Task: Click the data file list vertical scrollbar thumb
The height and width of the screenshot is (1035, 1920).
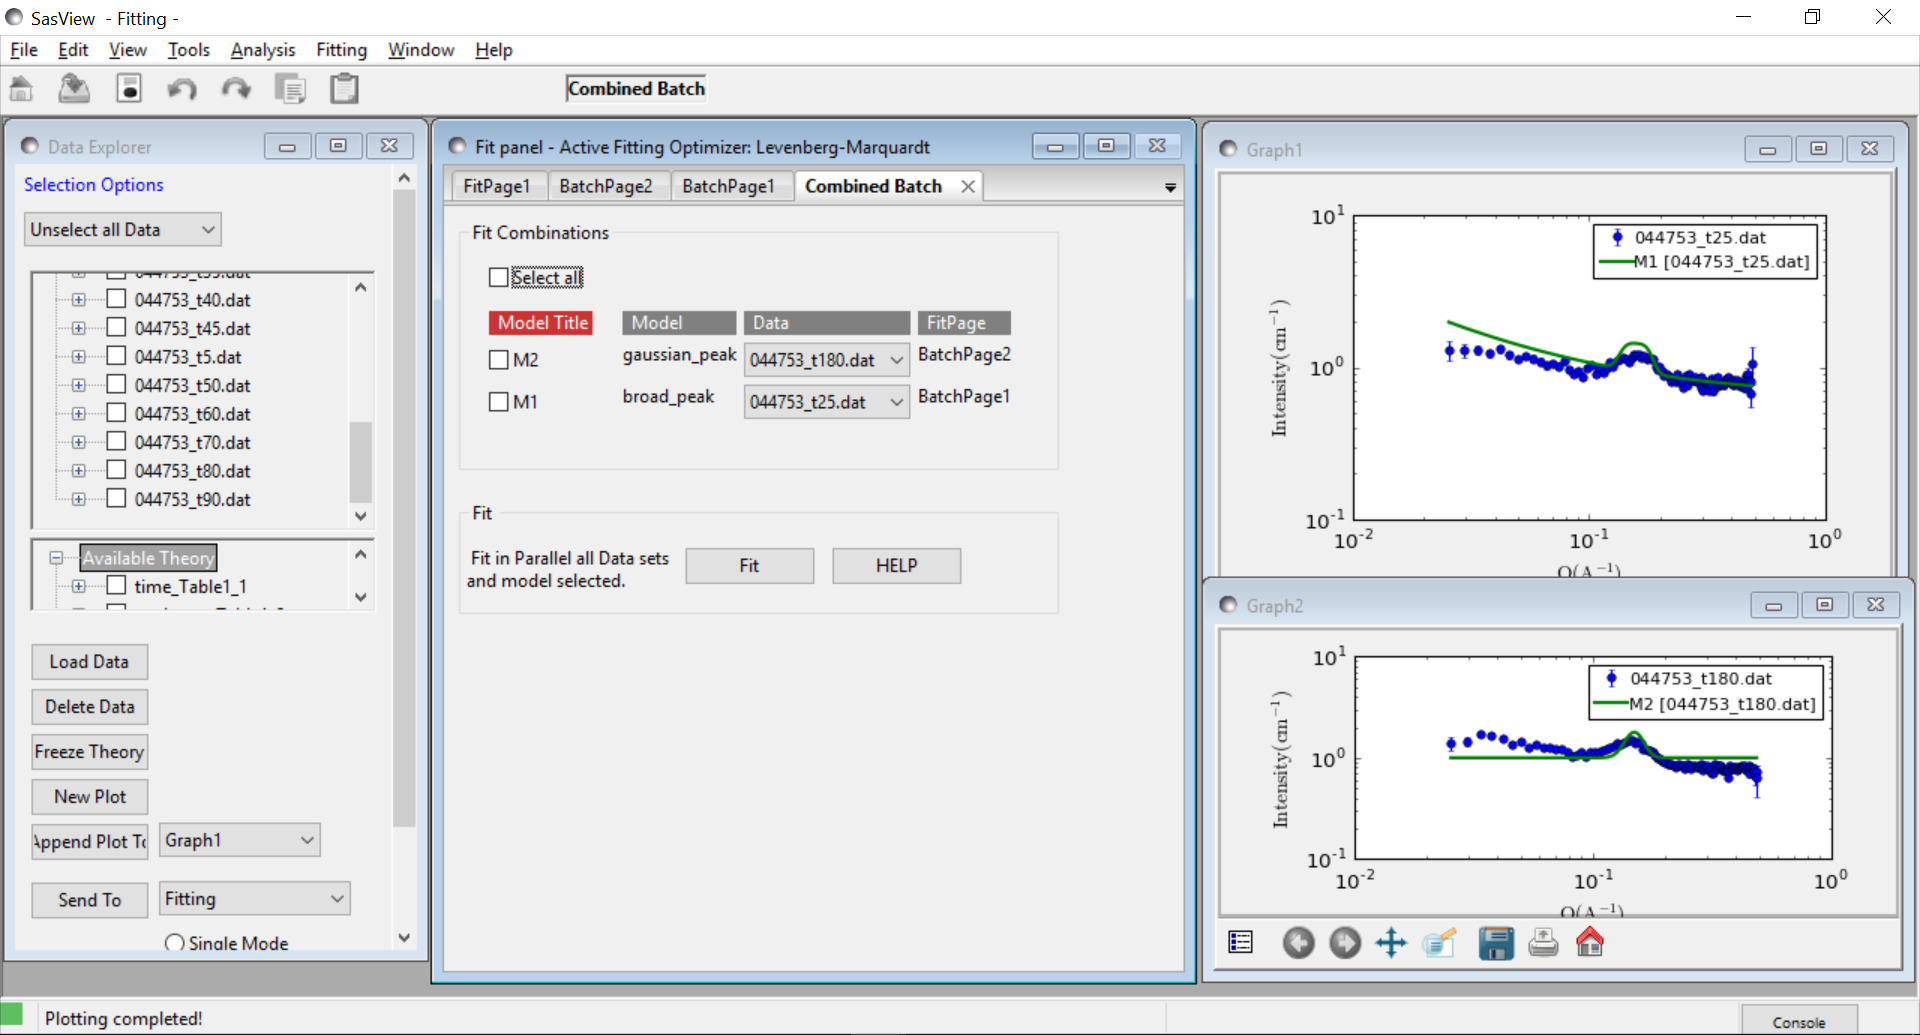Action: (360, 460)
